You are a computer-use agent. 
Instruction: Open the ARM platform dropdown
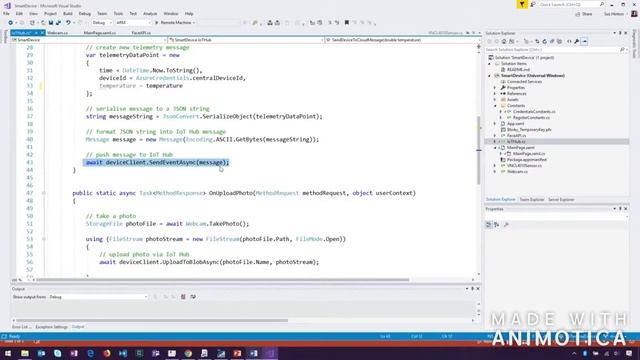tap(133, 23)
